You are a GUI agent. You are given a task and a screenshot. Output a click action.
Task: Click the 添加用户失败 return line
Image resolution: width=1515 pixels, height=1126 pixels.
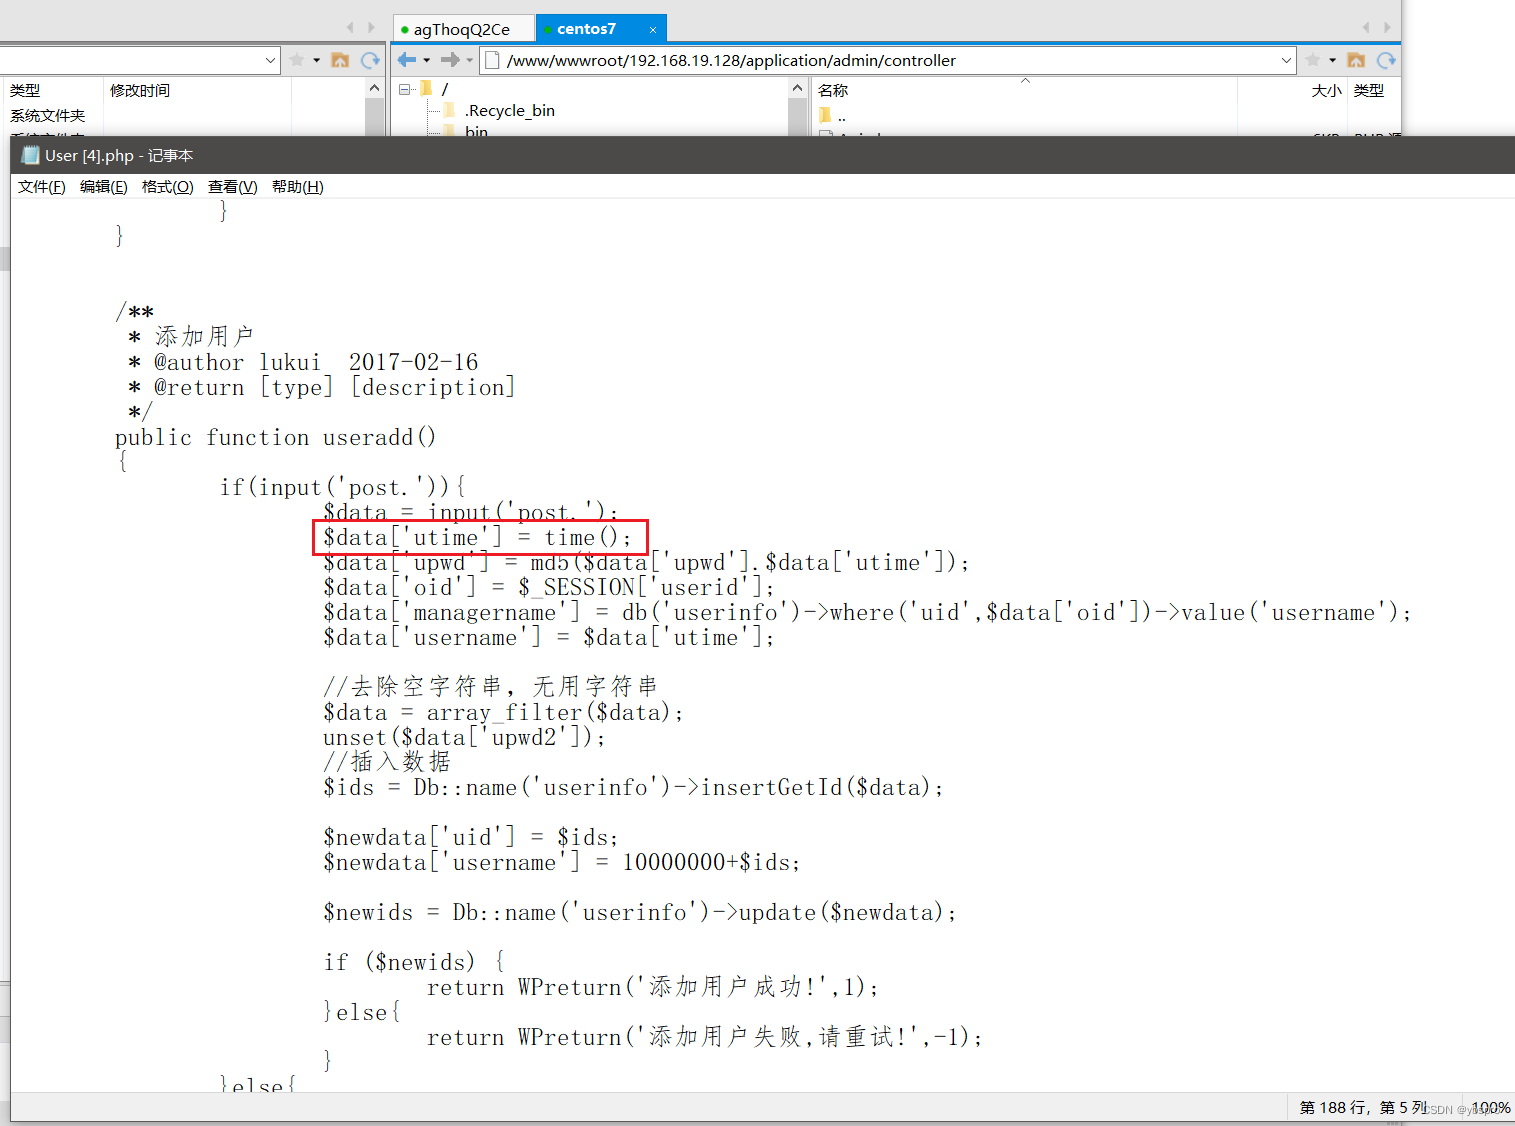coord(705,1038)
